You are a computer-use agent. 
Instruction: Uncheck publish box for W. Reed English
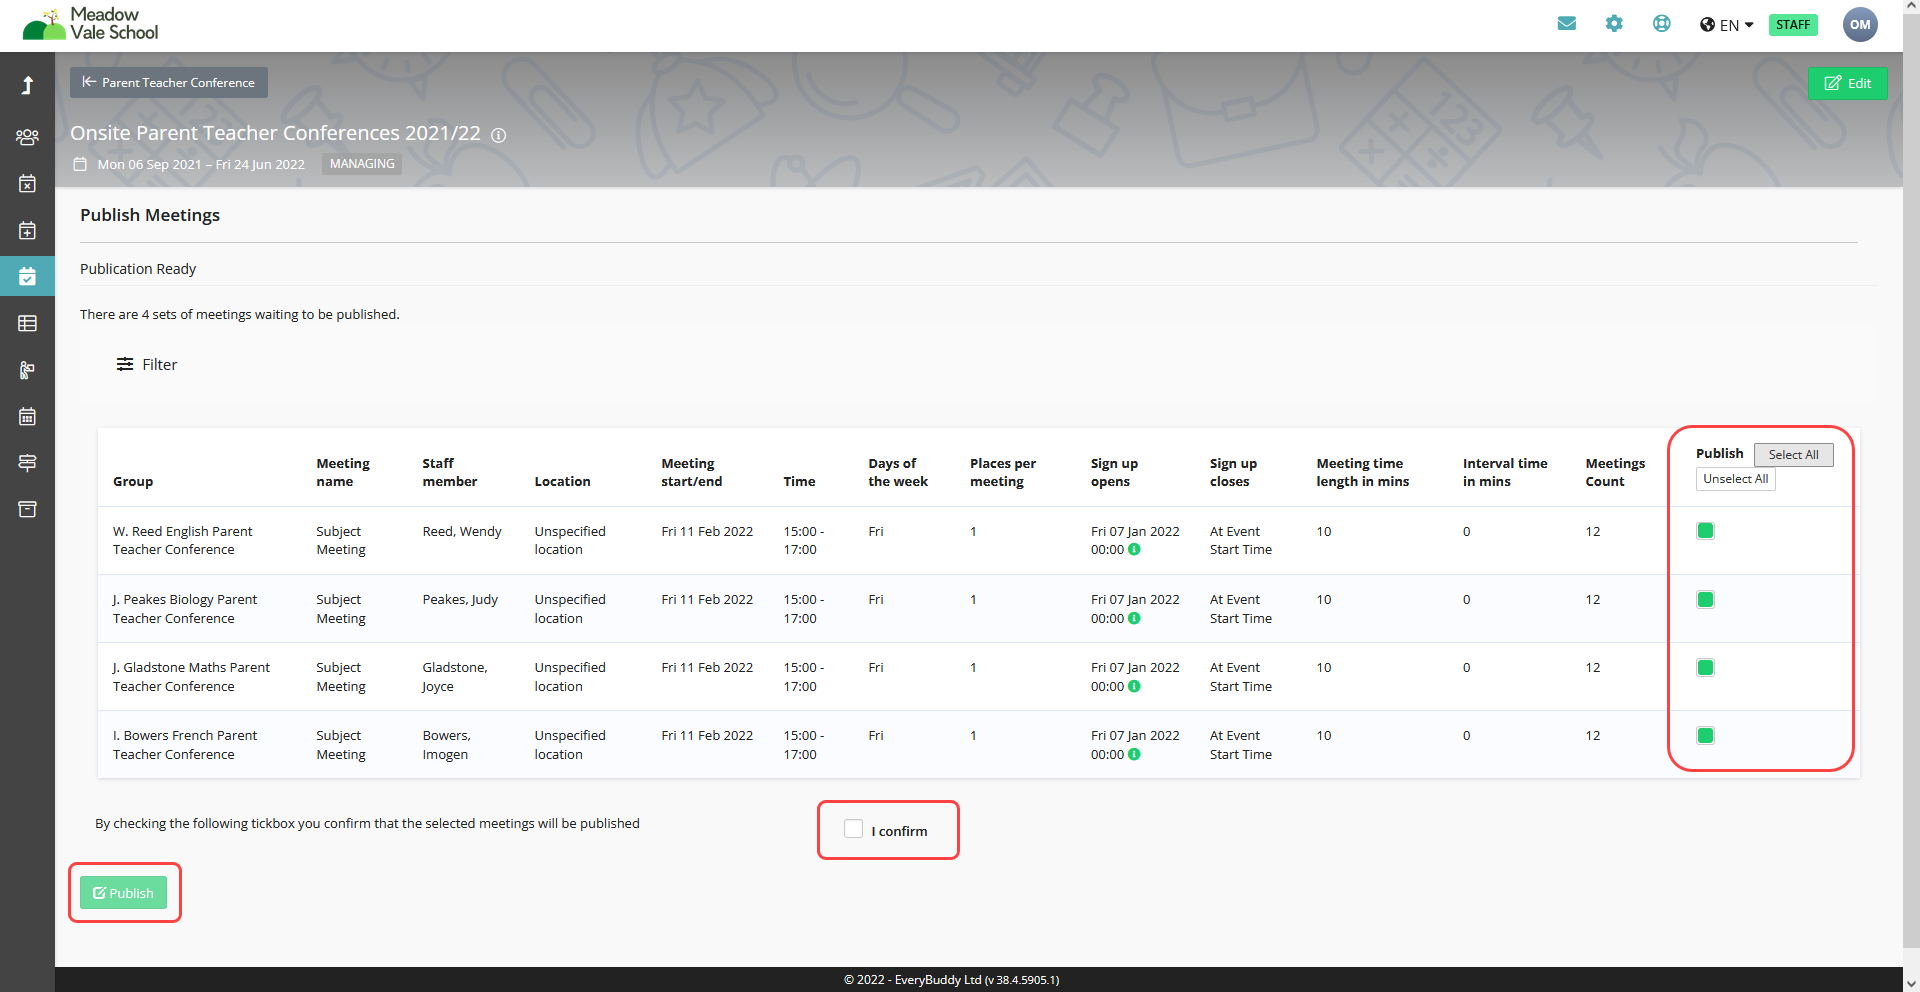point(1705,531)
